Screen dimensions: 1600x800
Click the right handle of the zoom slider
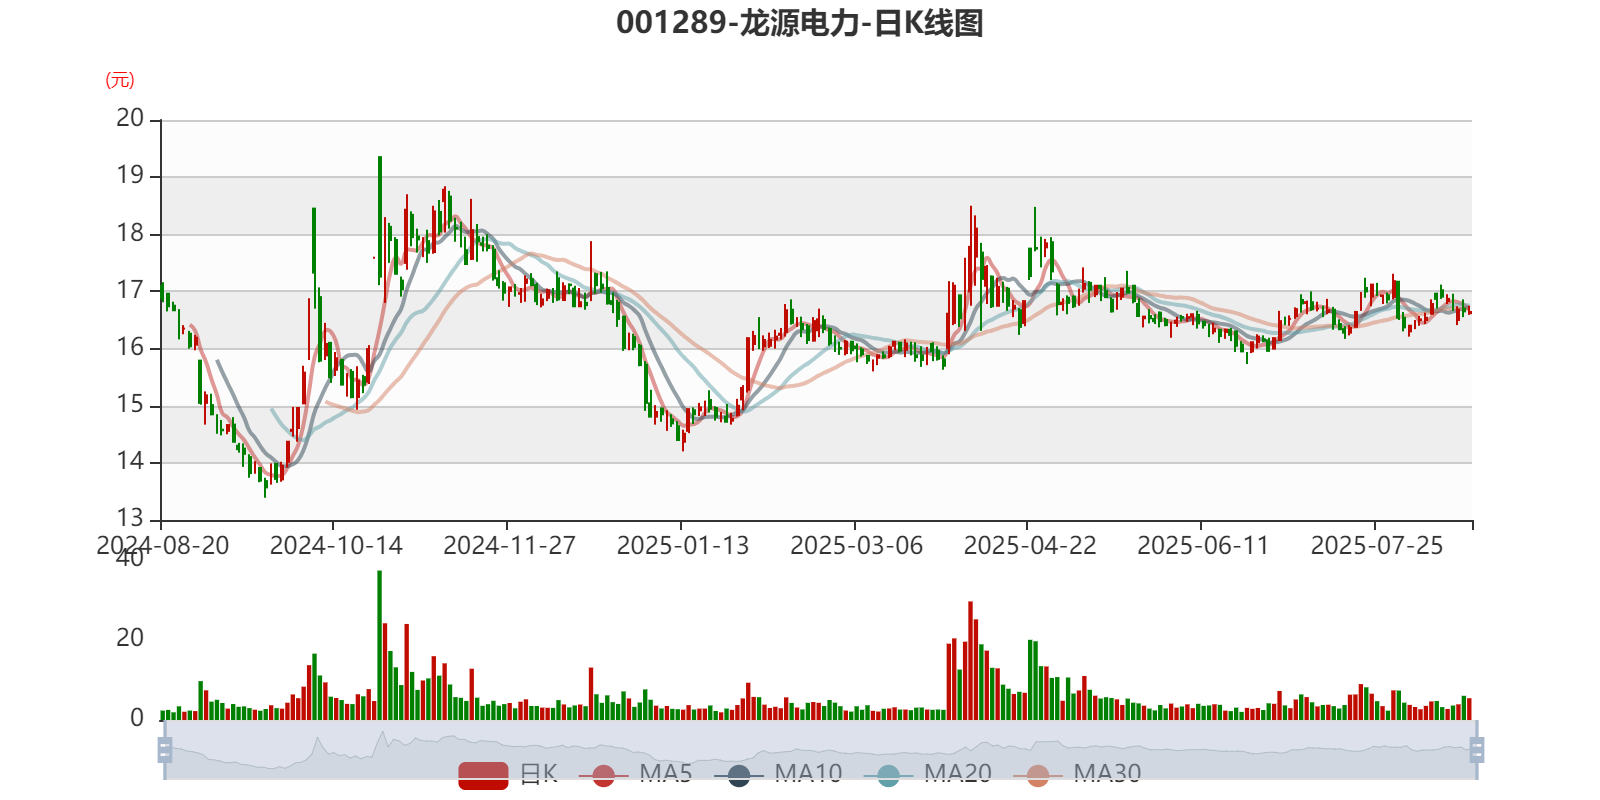1477,749
